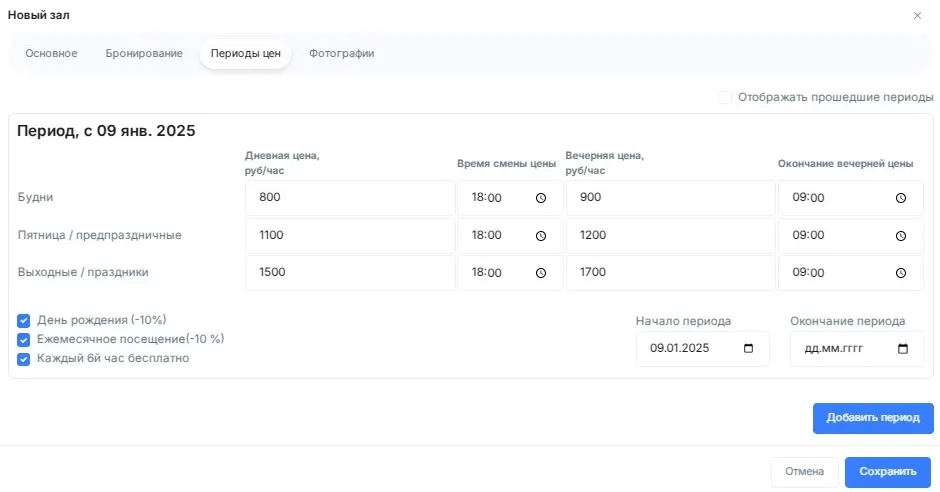Select the Периоды цен tab
Screen dimensions: 940x492
pyautogui.click(x=245, y=53)
